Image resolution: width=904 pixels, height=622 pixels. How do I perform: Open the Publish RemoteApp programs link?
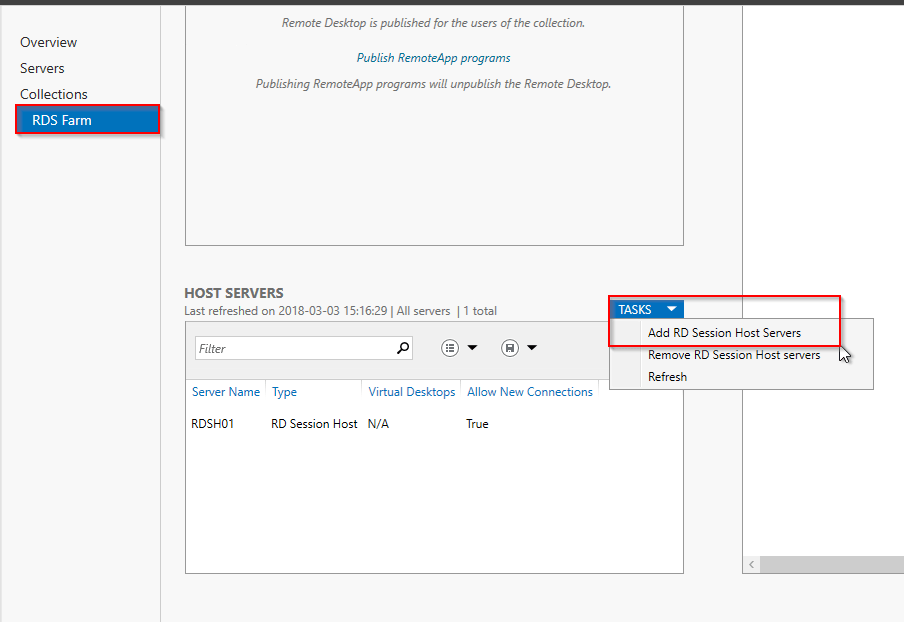point(433,57)
